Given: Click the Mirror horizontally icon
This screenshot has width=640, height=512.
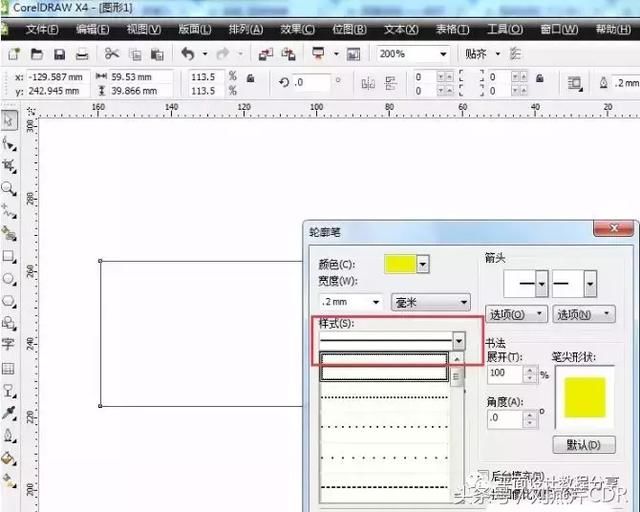Looking at the screenshot, I should click(368, 84).
